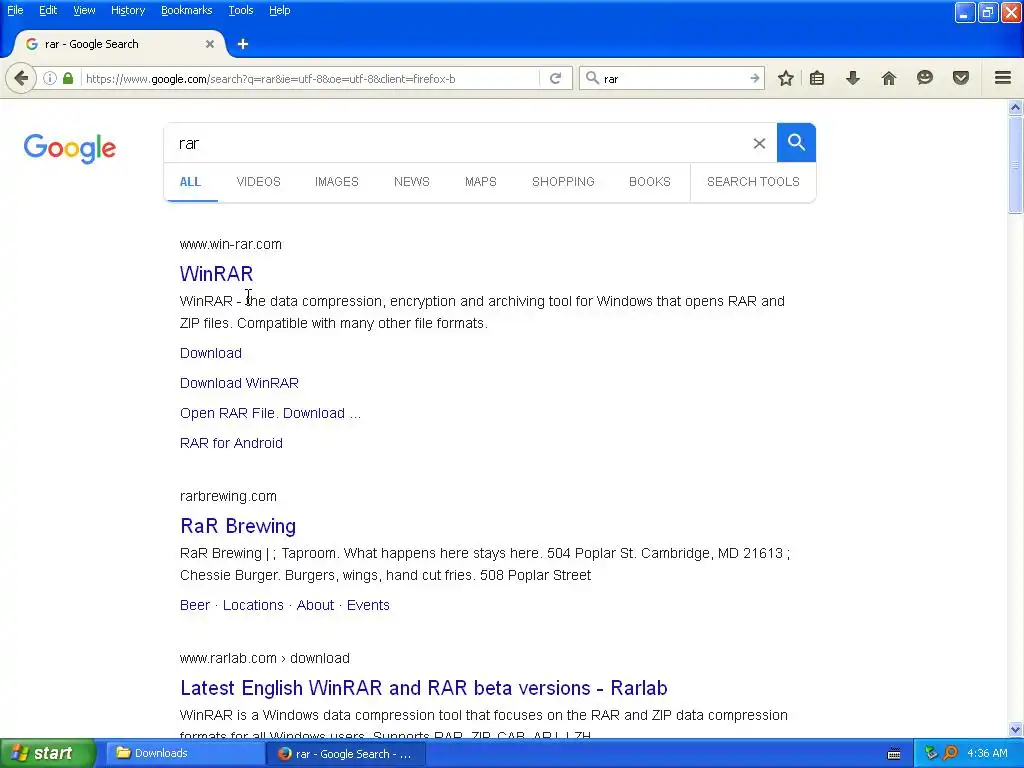Open the View menu
The width and height of the screenshot is (1024, 768).
click(x=84, y=10)
